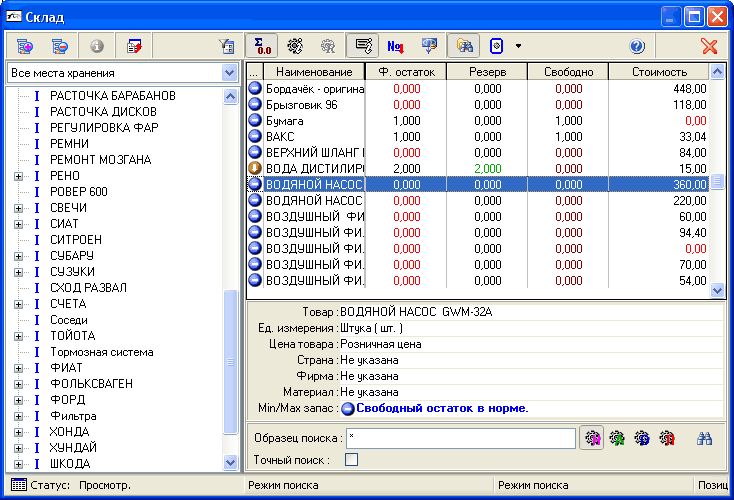This screenshot has height=500, width=734.
Task: Click the binoculars search icon
Action: pos(704,438)
